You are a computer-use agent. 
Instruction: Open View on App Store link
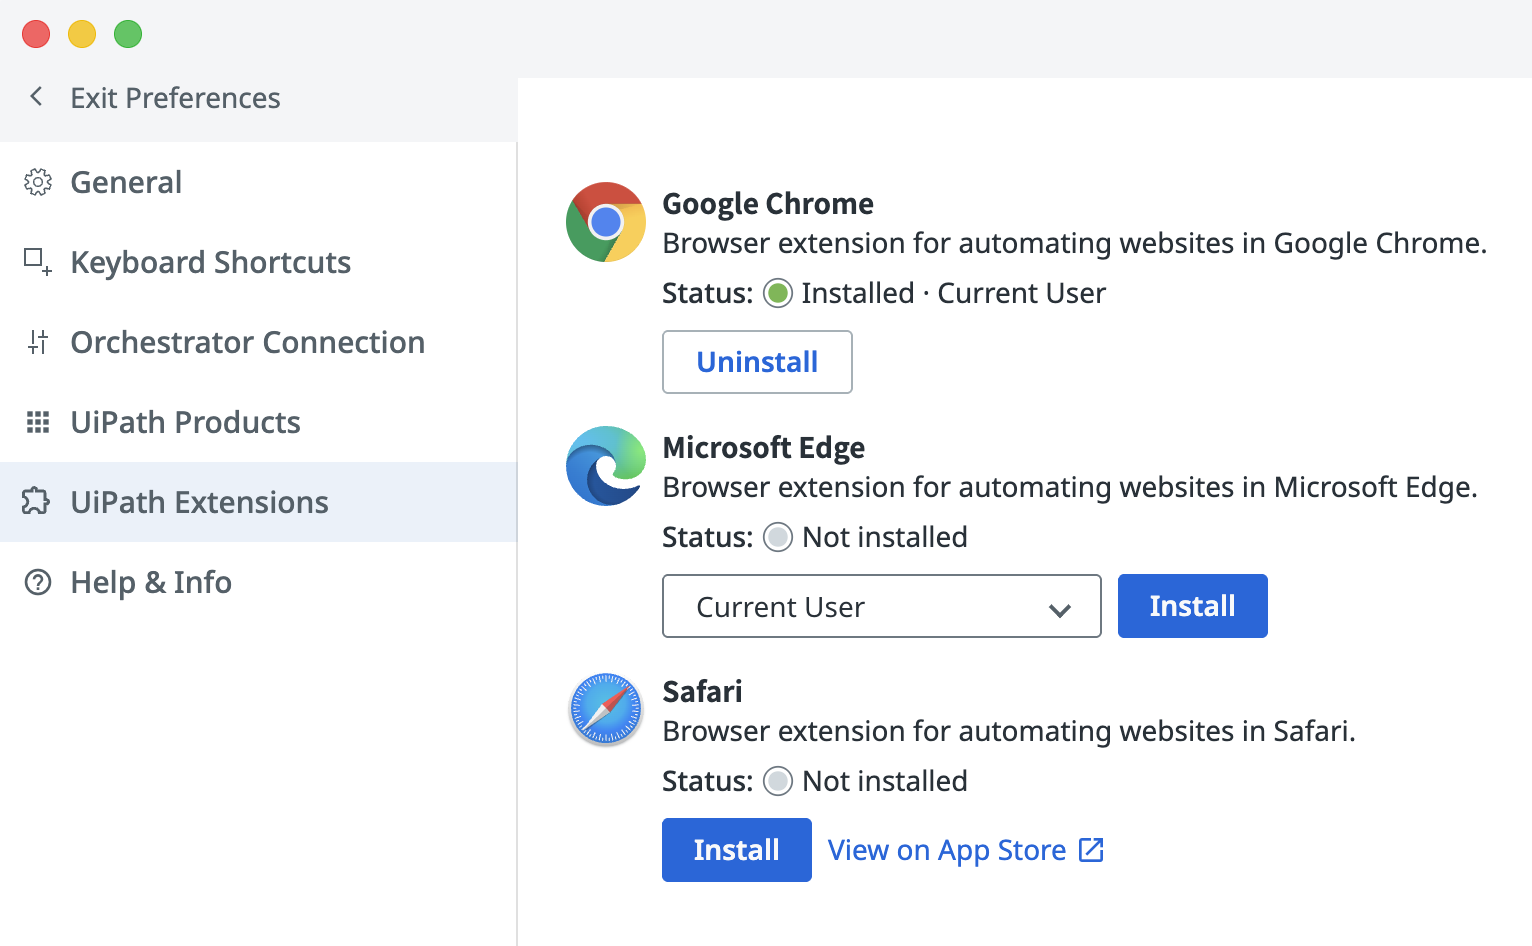pos(966,850)
